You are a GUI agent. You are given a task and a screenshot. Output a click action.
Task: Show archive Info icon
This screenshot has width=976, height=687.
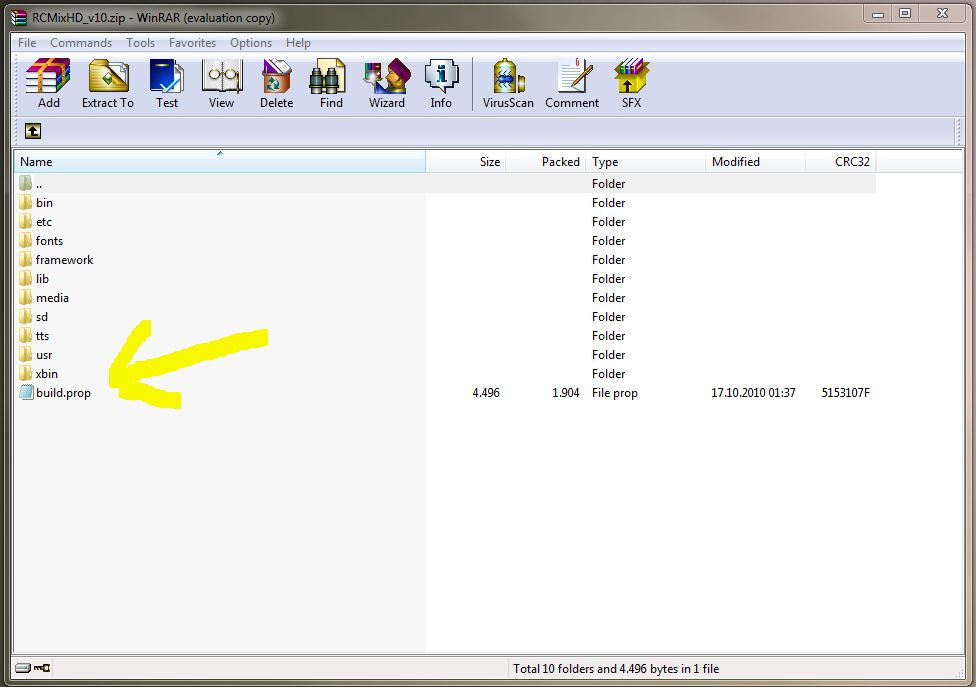441,76
